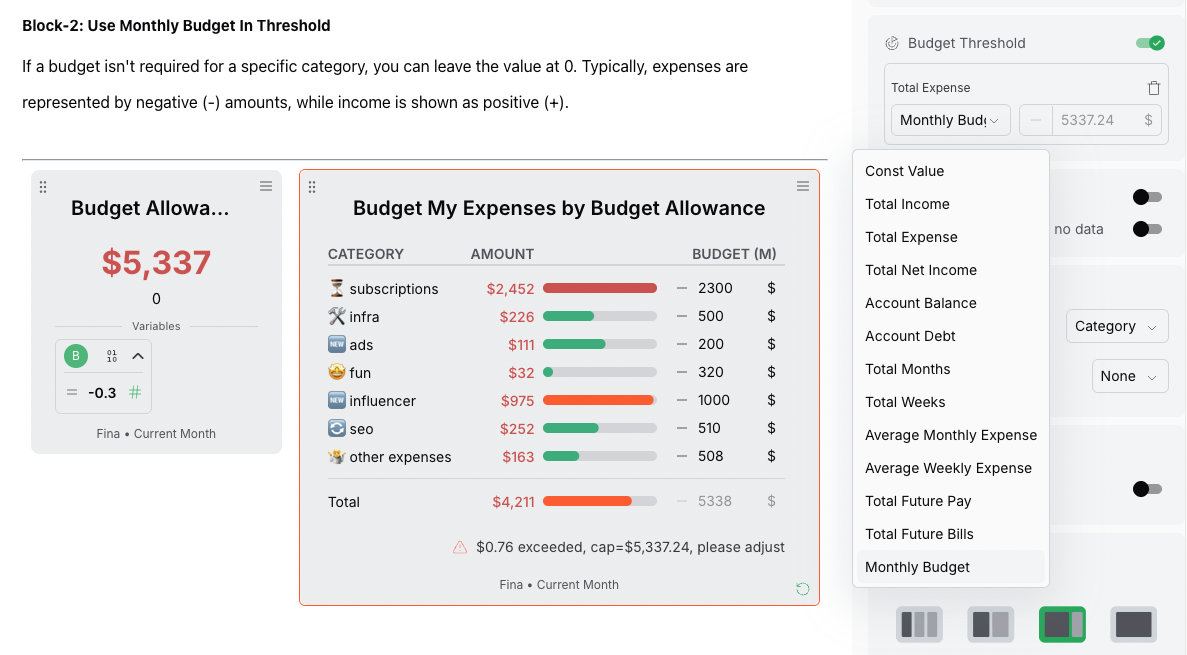Open the Category dropdown
Screen dimensions: 1187x655
1116,326
